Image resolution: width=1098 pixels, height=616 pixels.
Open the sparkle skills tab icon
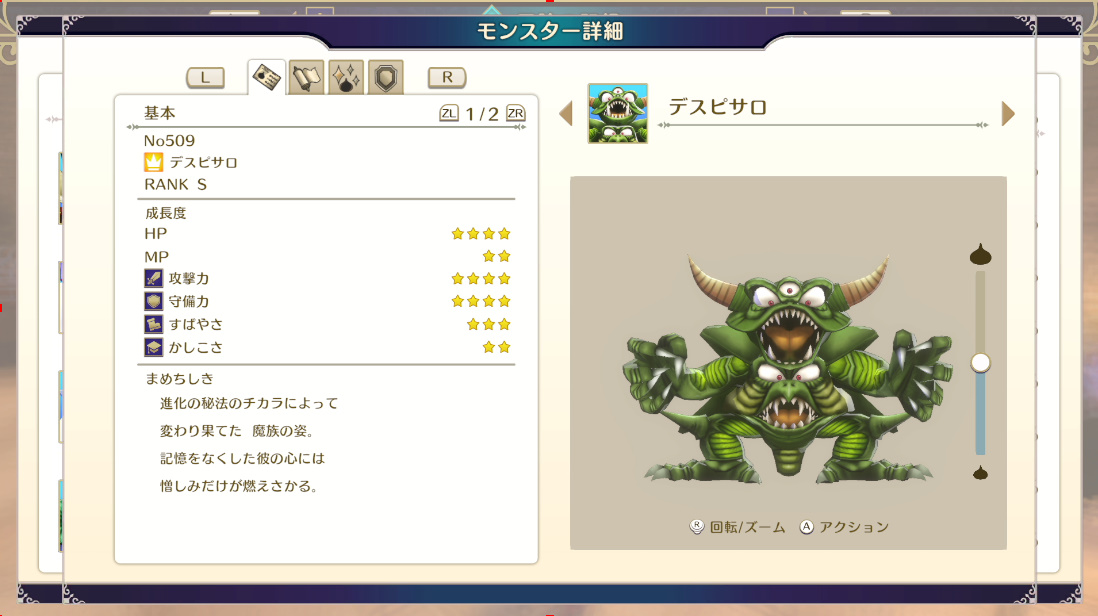[346, 77]
